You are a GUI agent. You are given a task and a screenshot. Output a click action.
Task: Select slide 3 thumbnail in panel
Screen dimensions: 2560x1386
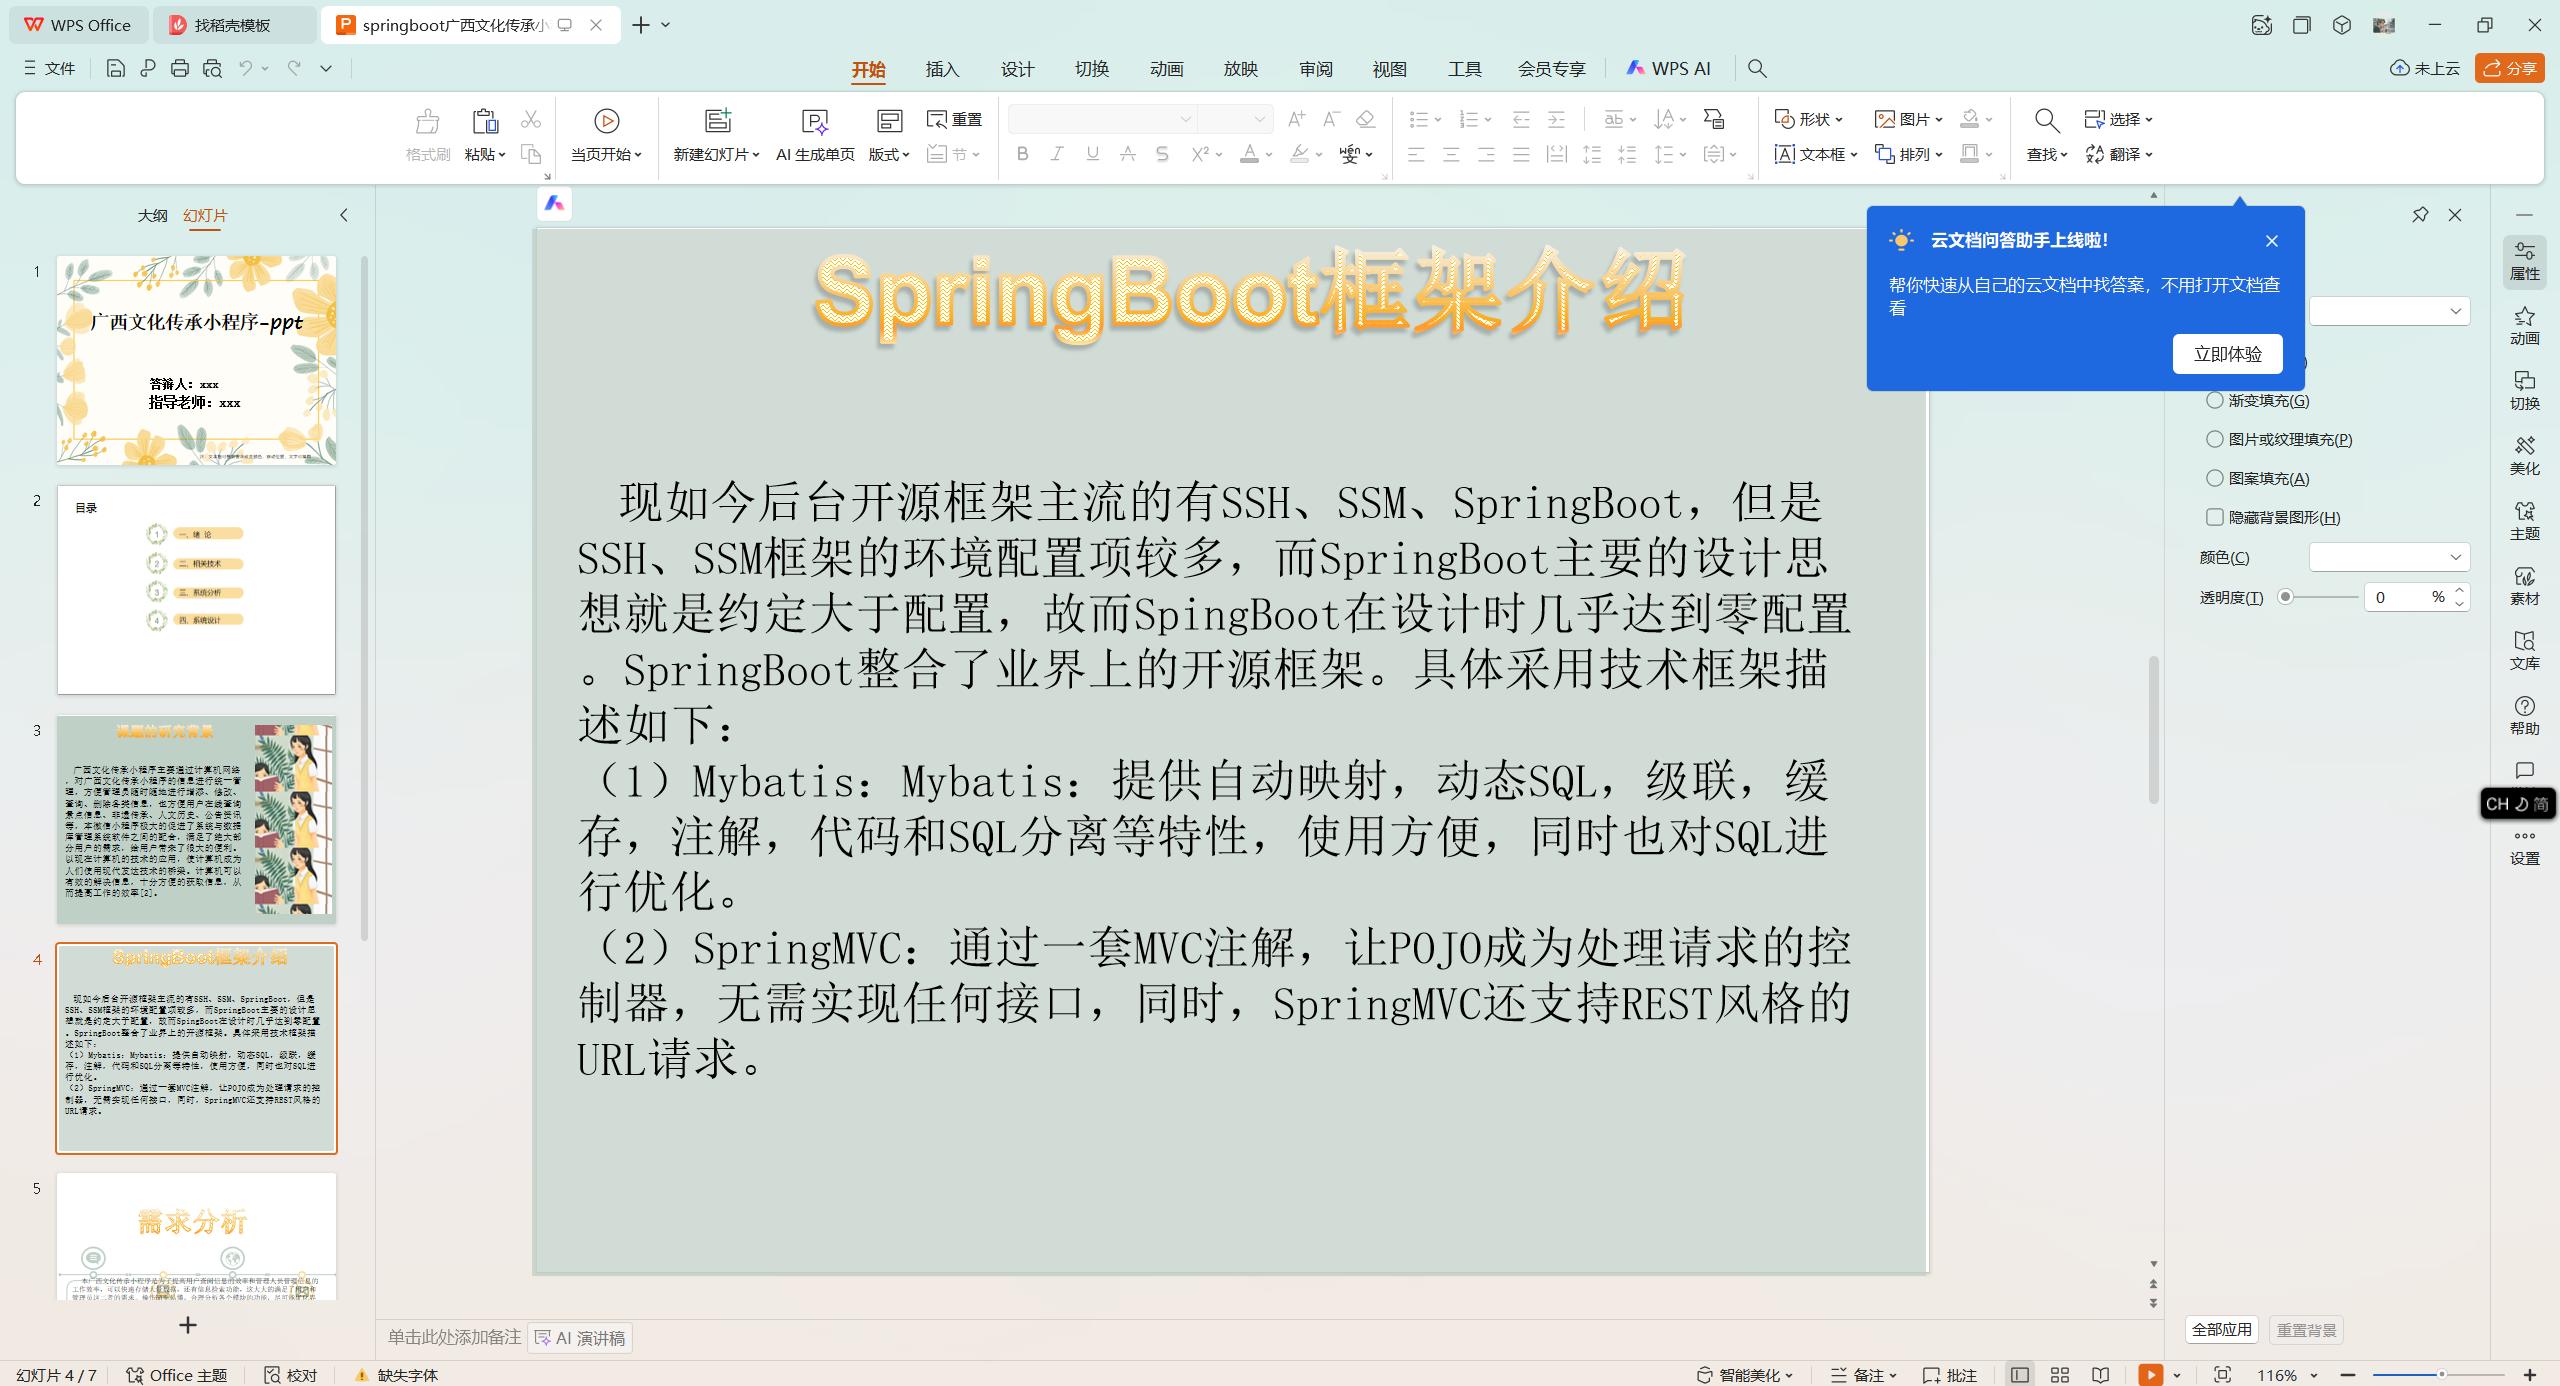(196, 817)
